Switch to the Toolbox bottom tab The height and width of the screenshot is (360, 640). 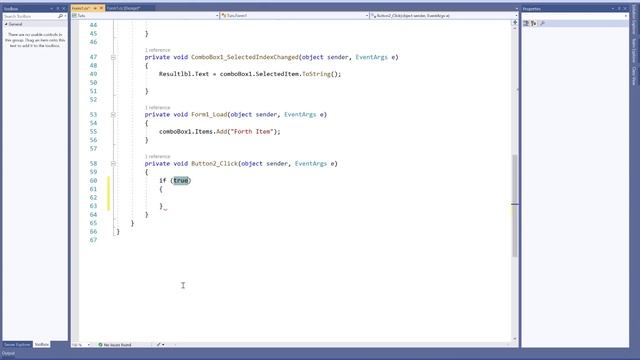click(41, 345)
